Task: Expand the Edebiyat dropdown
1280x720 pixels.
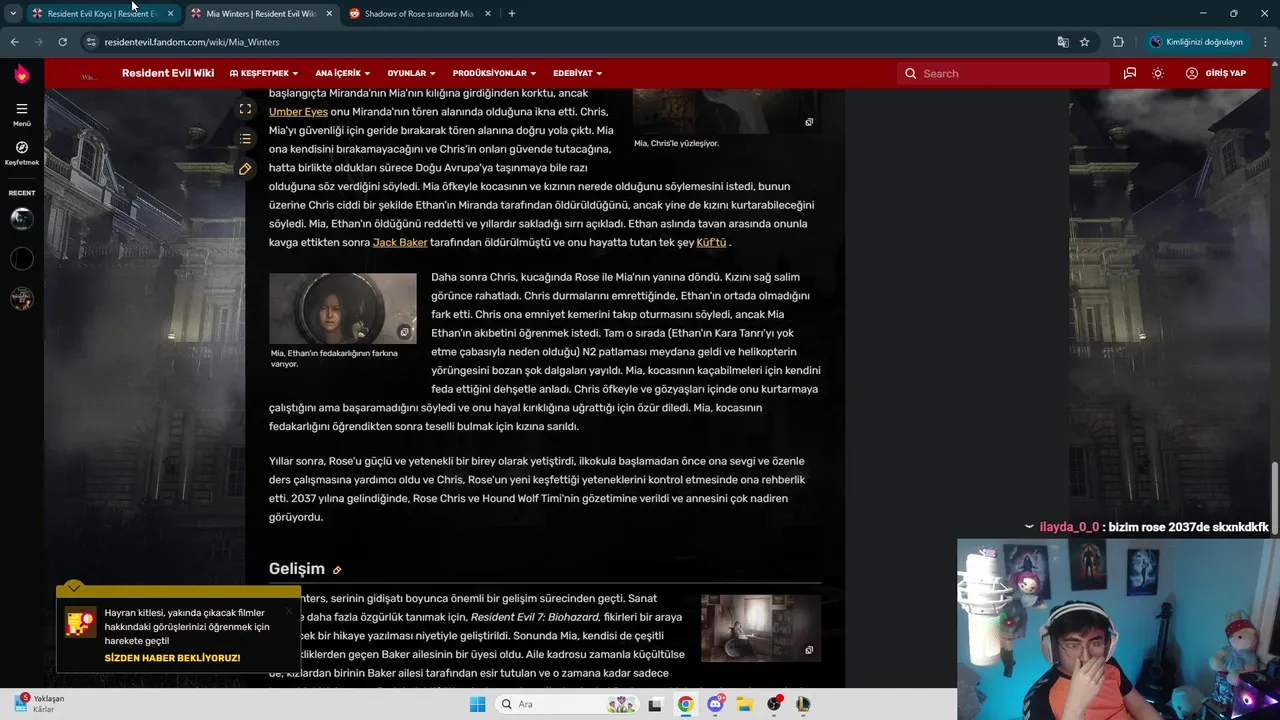Action: (x=578, y=73)
